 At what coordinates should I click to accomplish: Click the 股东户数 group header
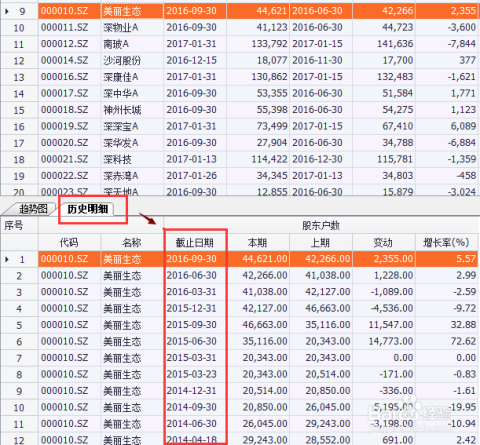click(x=321, y=226)
